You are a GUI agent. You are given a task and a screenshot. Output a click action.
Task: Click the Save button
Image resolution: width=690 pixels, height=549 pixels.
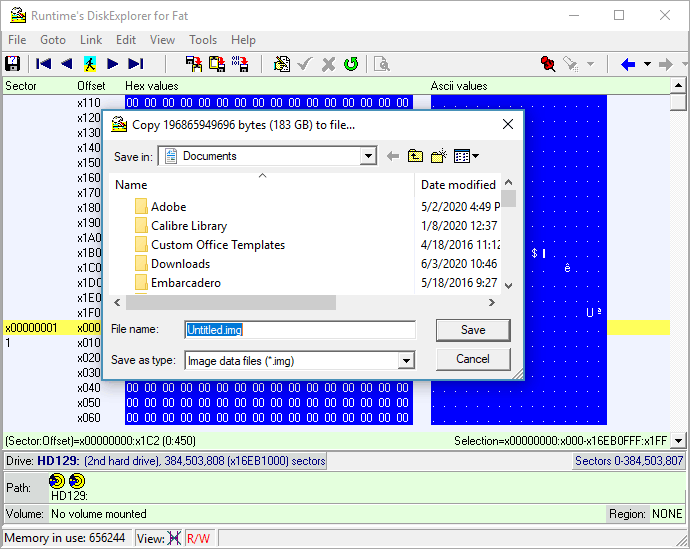point(473,330)
